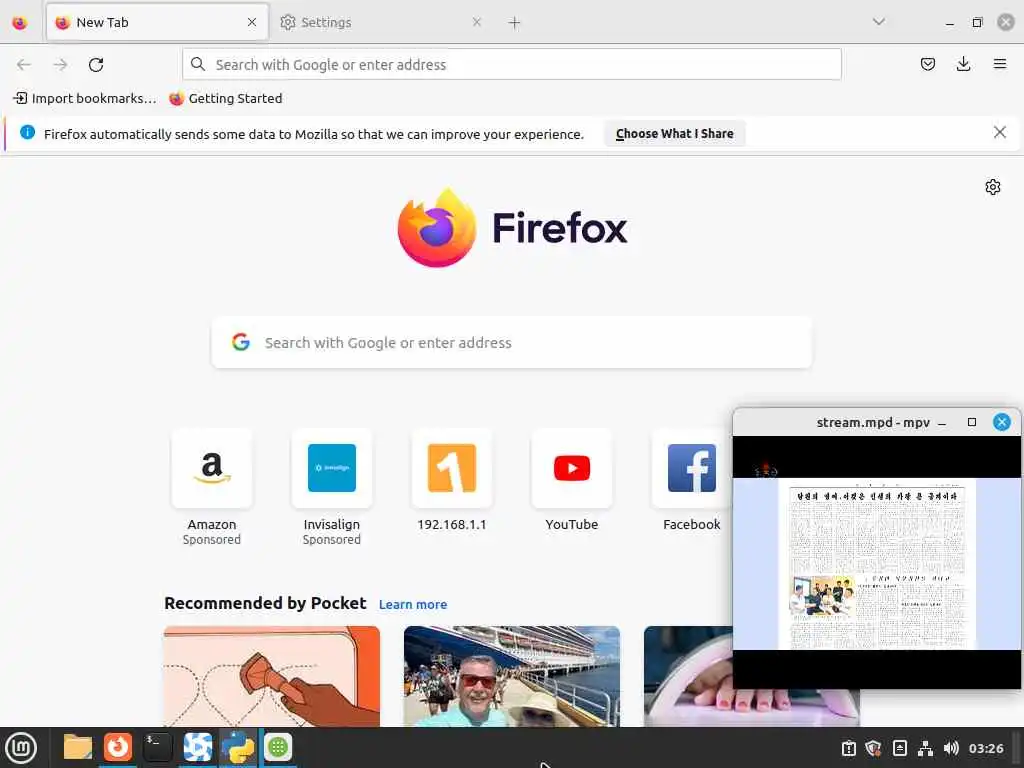Click the notification info icon
This screenshot has width=1024, height=768.
click(27, 133)
